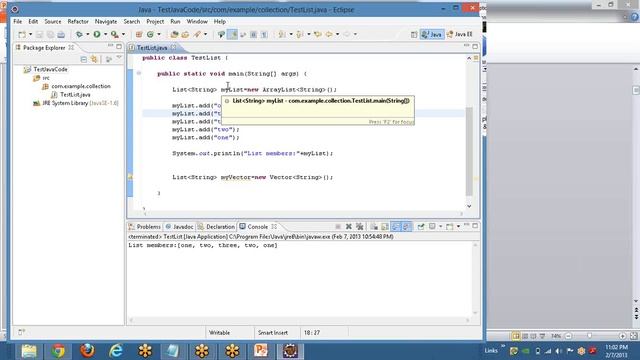Open the Source menu
Viewport: 640px width, 360px height.
tap(53, 22)
